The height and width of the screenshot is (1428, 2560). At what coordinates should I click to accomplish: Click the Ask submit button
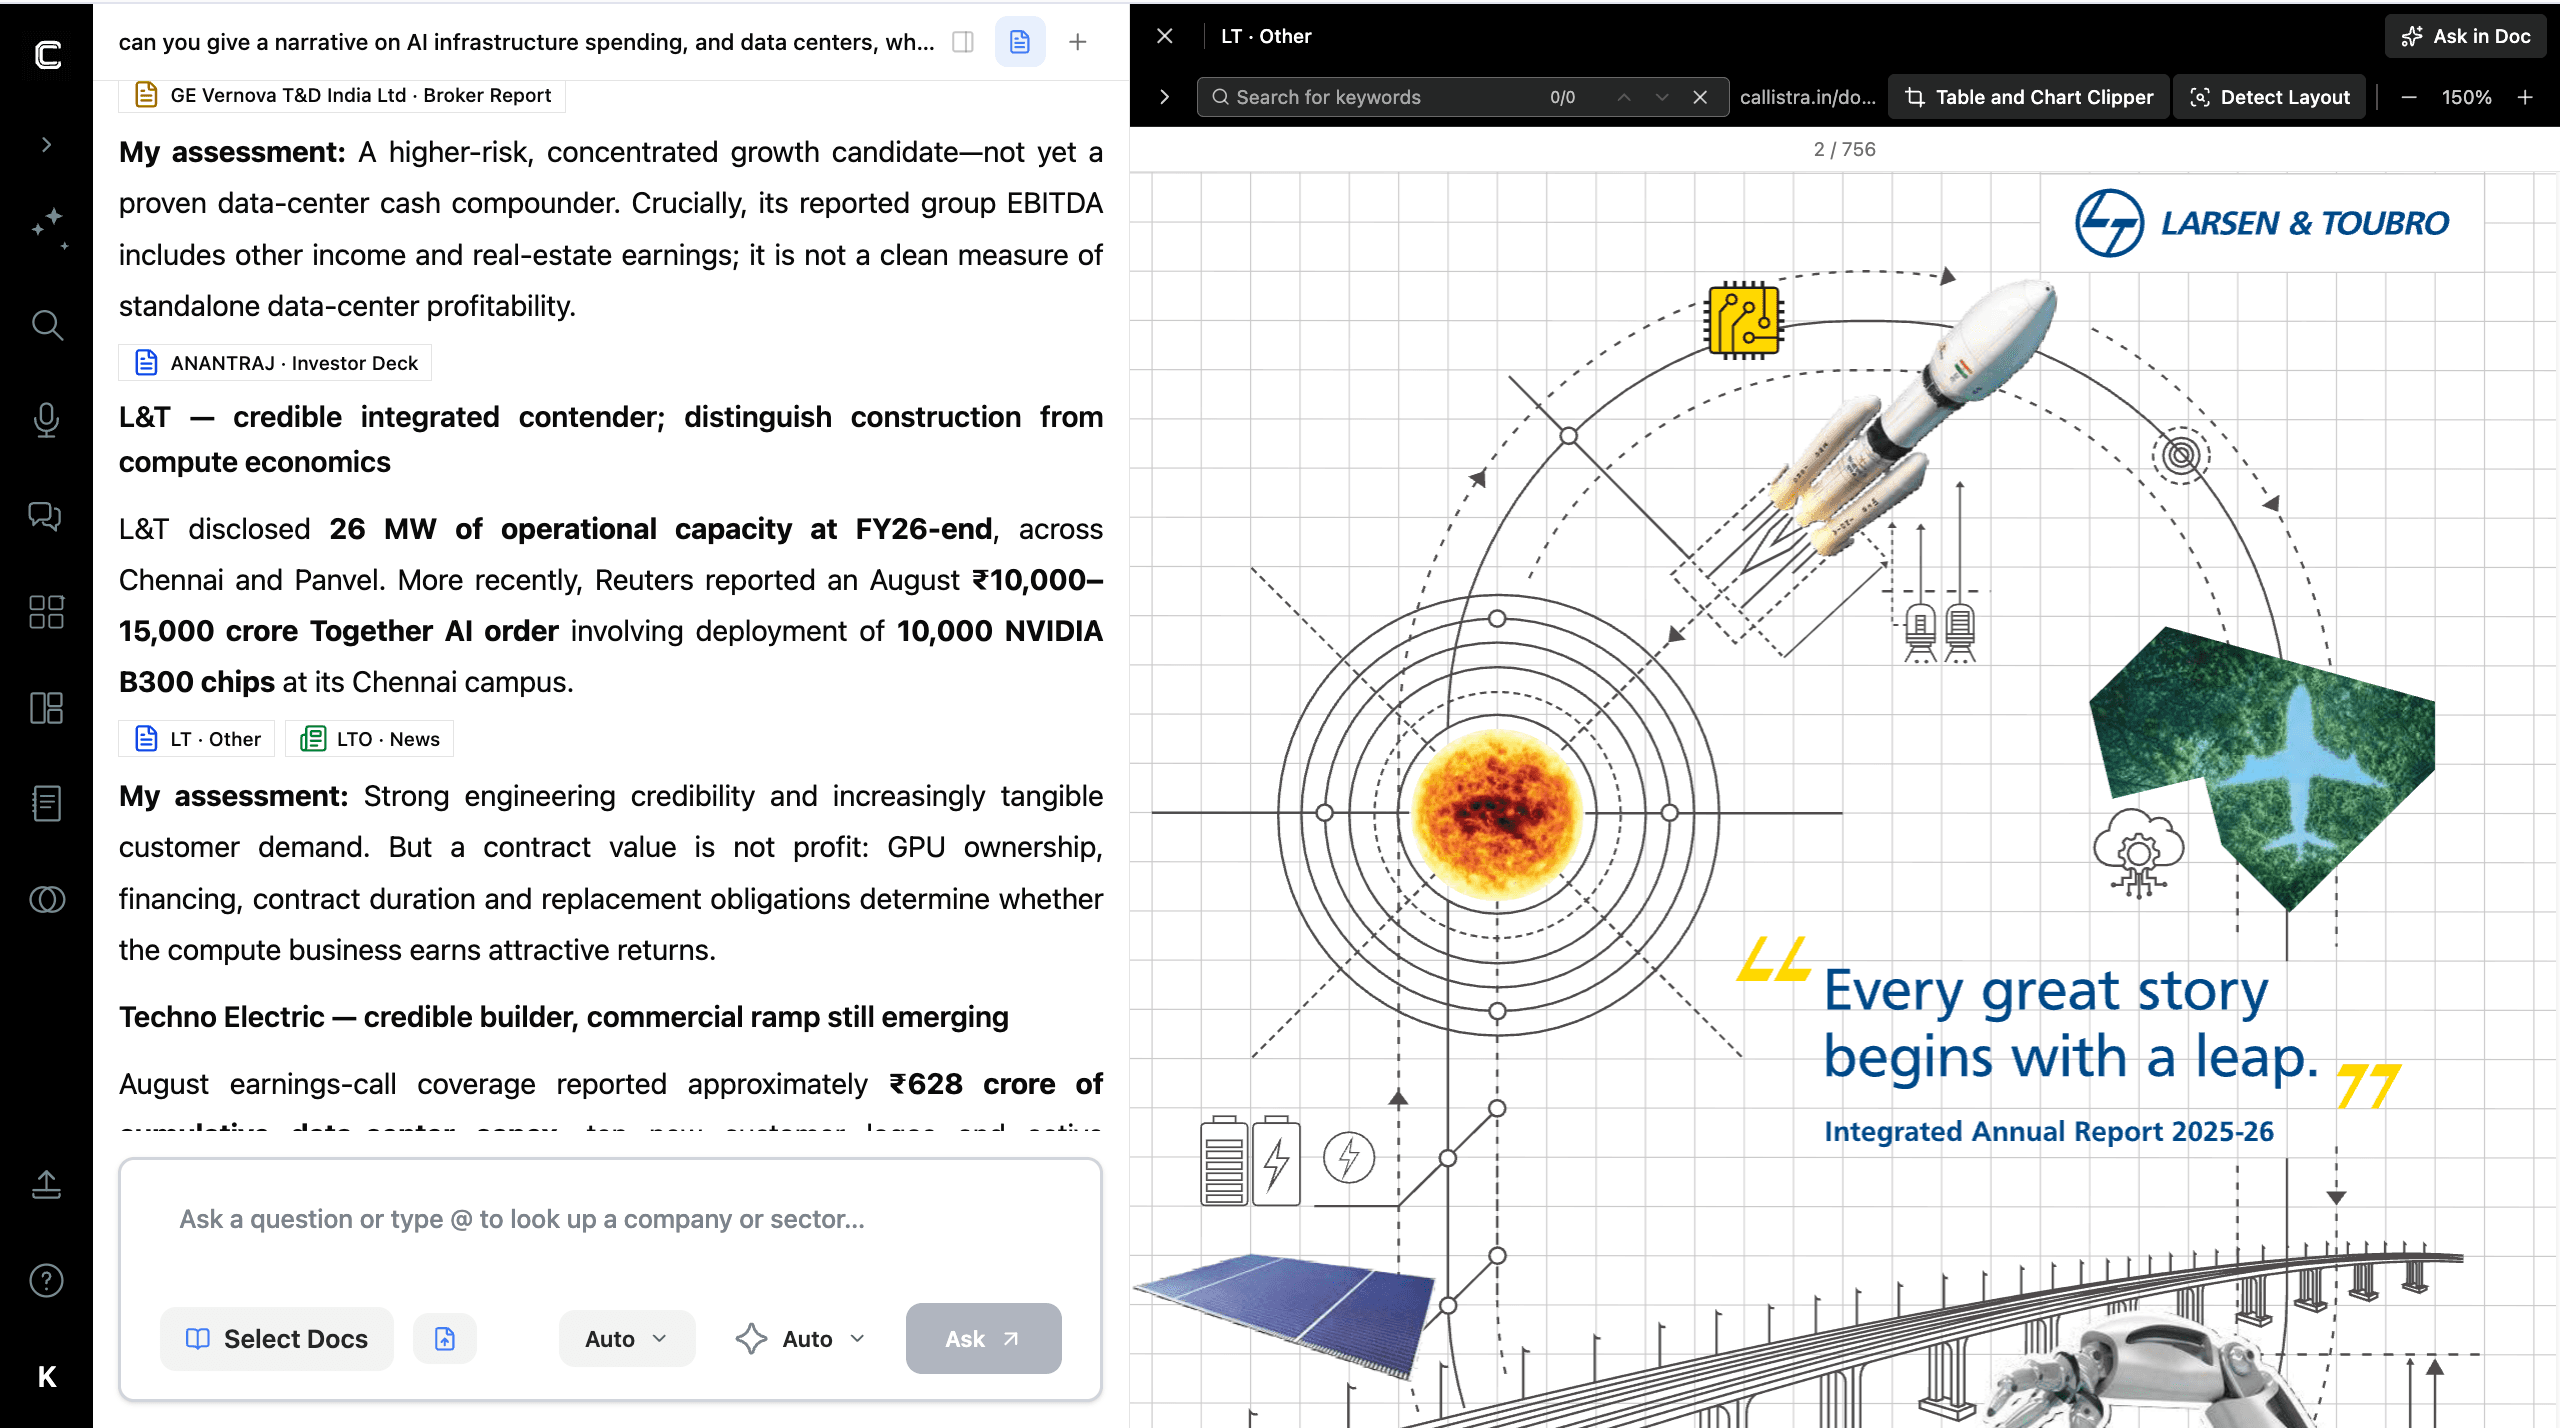(x=983, y=1338)
